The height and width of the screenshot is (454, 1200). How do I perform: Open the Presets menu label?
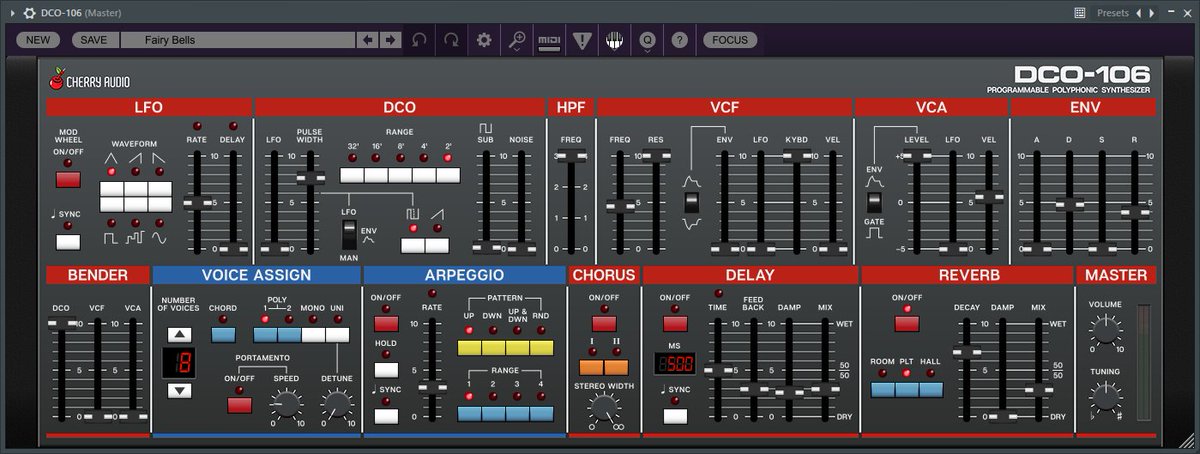point(1112,13)
